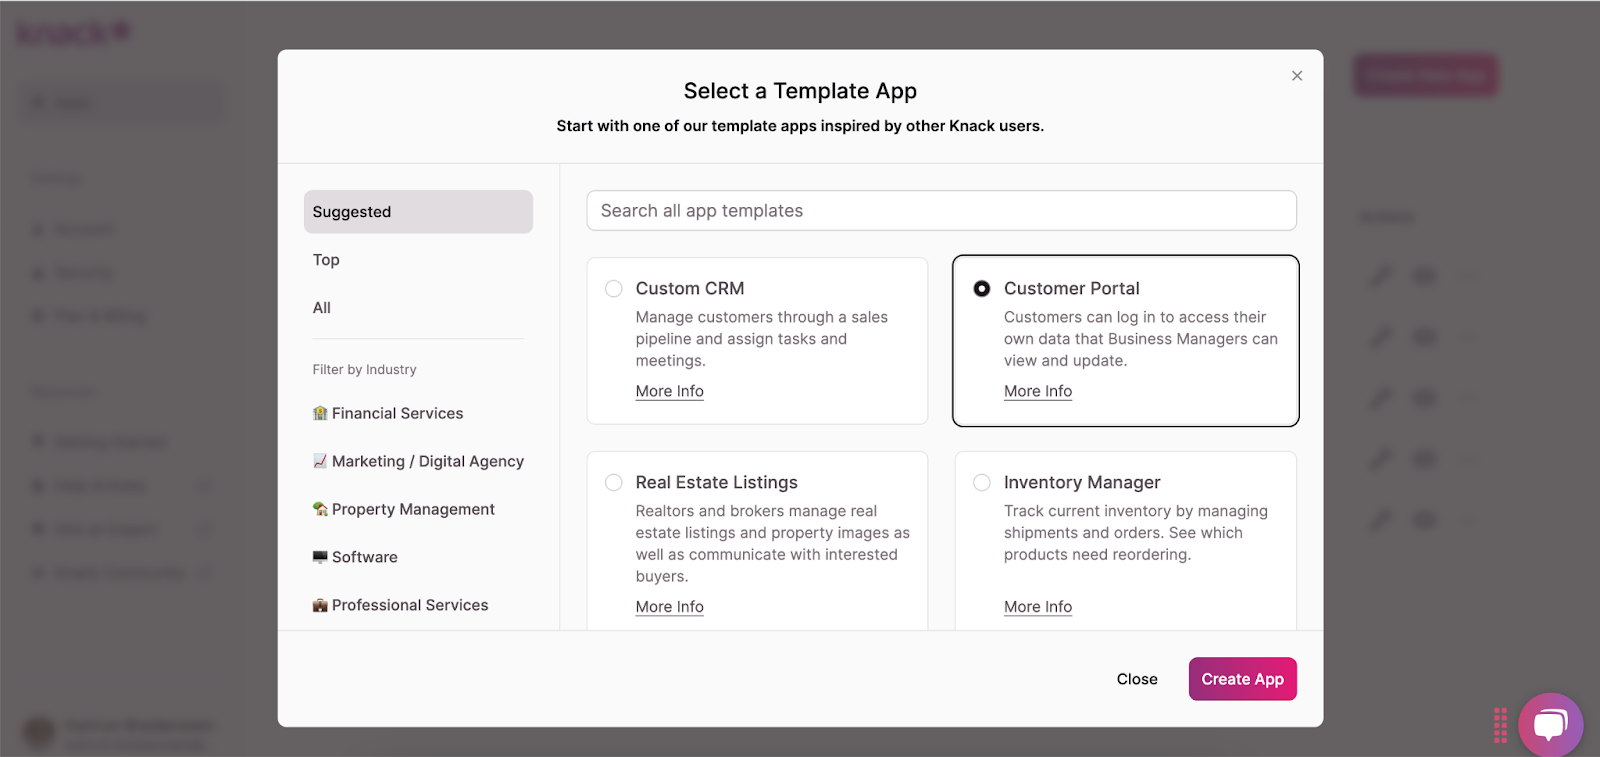Select the Custom CRM radio button
The image size is (1600, 757).
[x=614, y=289]
